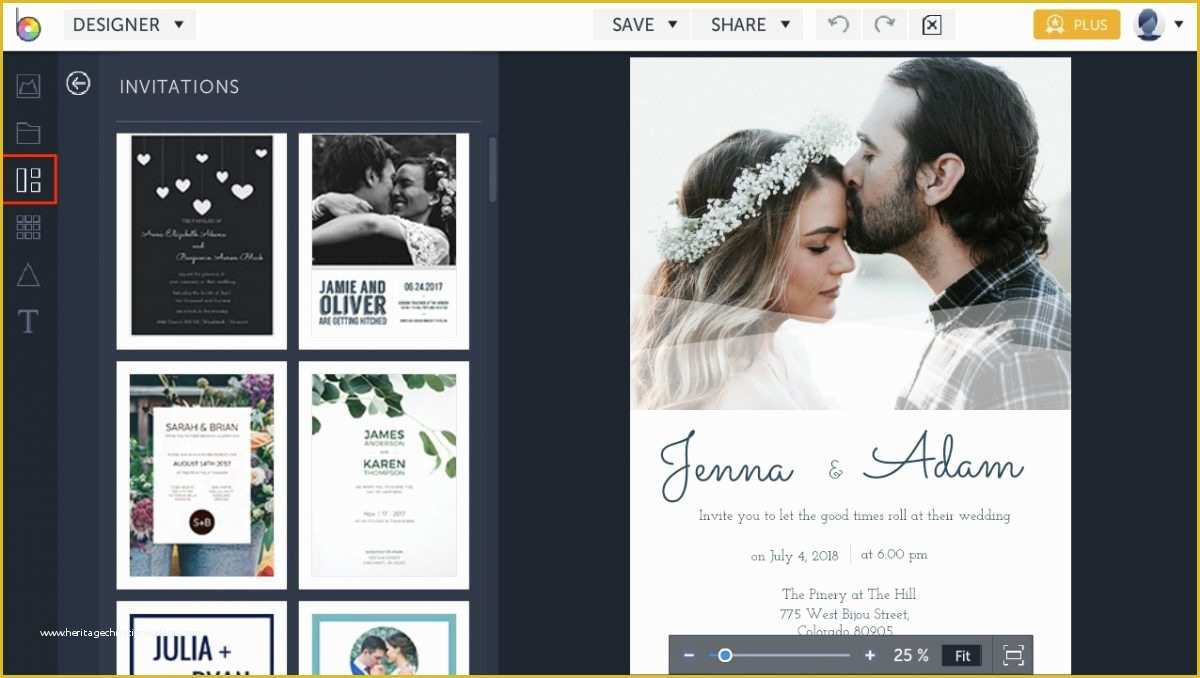Click the BeFunky logo icon

tap(28, 25)
